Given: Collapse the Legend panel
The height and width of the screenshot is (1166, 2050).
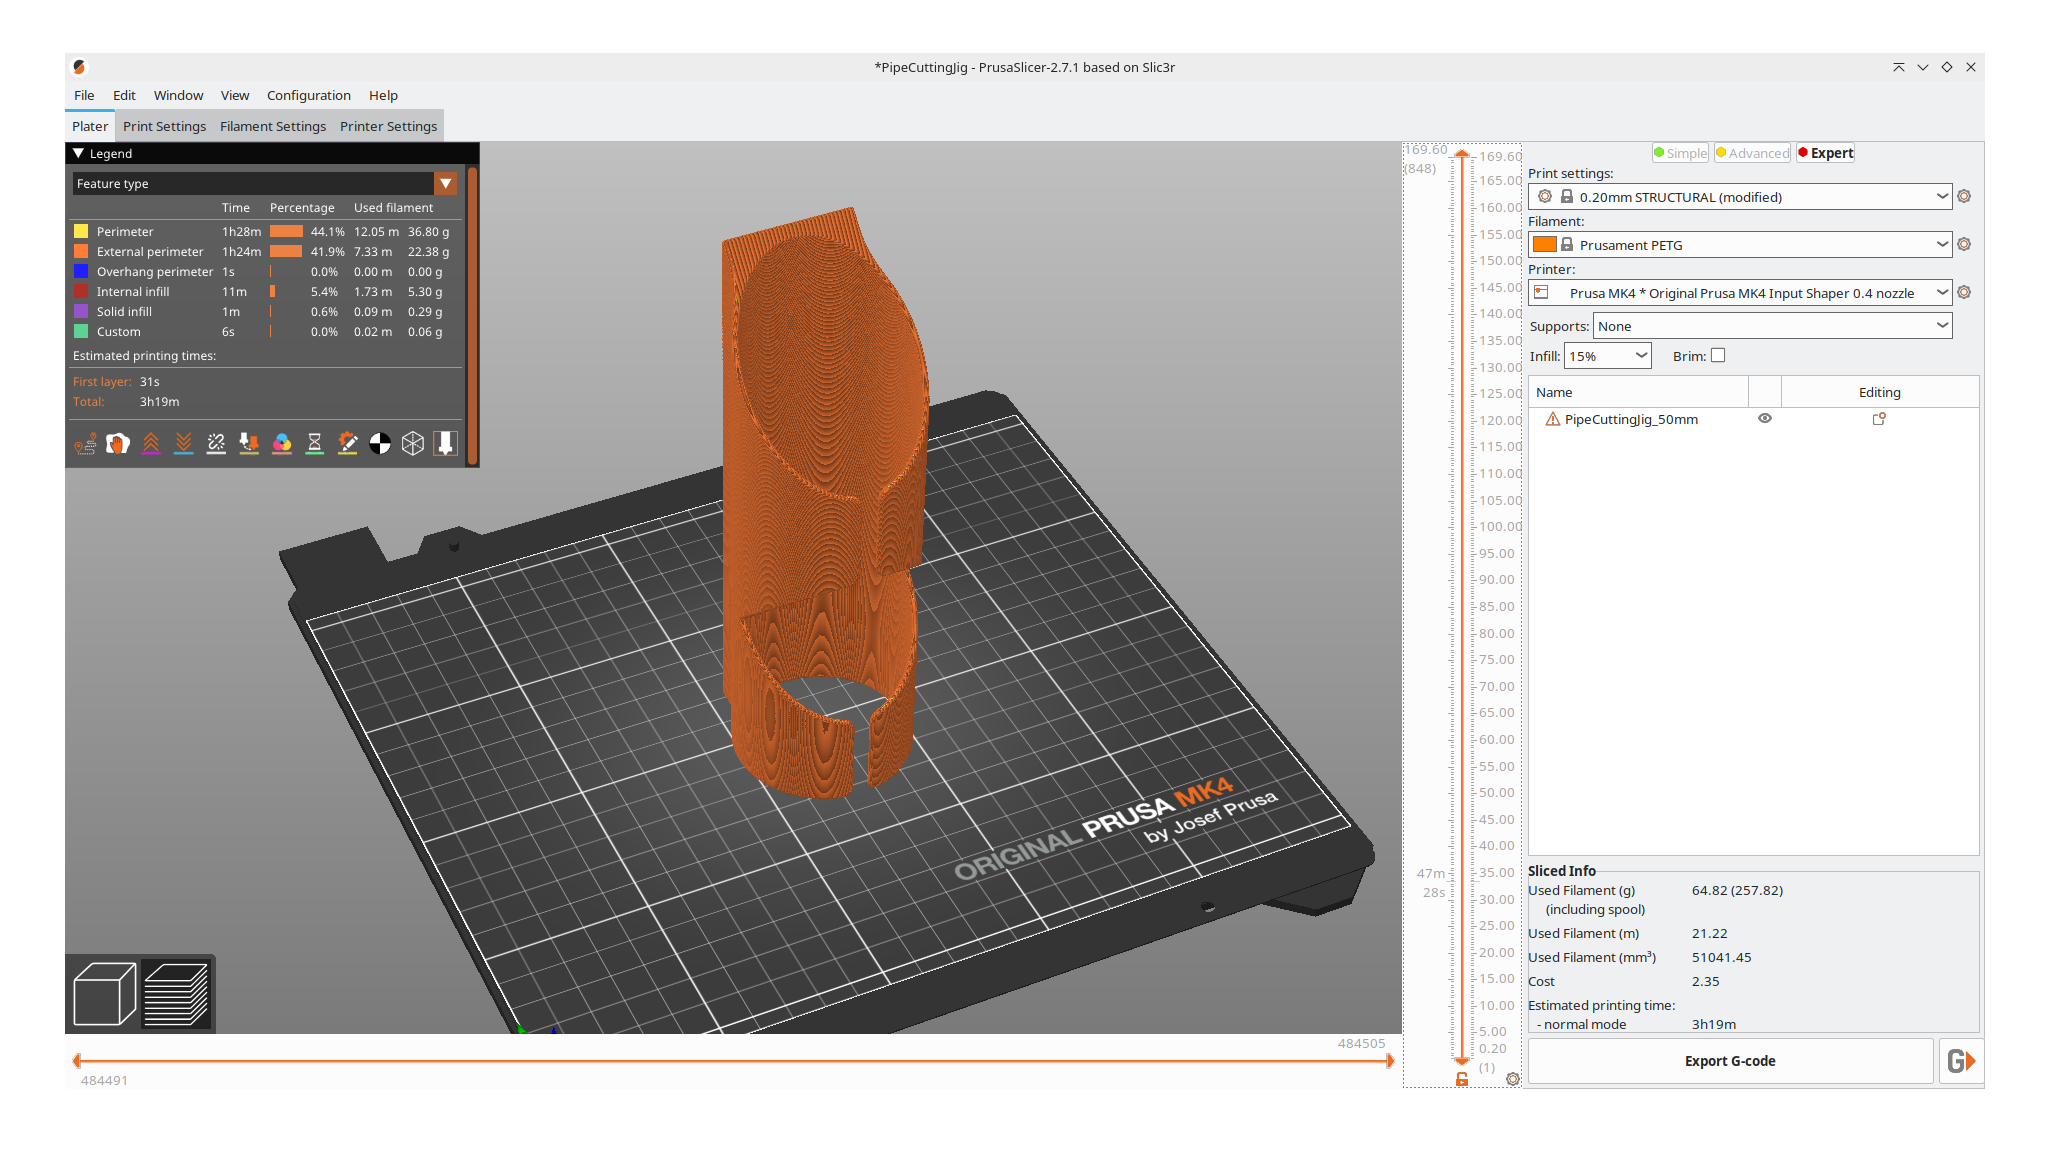Looking at the screenshot, I should pyautogui.click(x=79, y=154).
